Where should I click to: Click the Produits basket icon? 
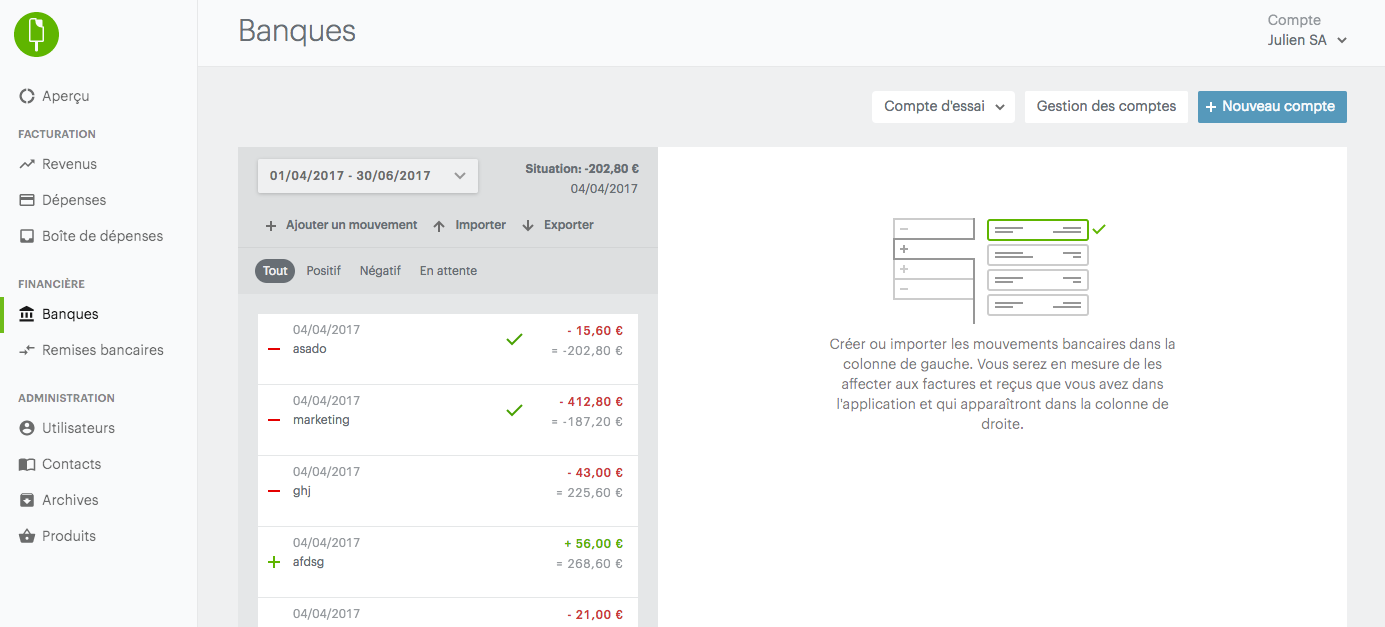pyautogui.click(x=27, y=536)
